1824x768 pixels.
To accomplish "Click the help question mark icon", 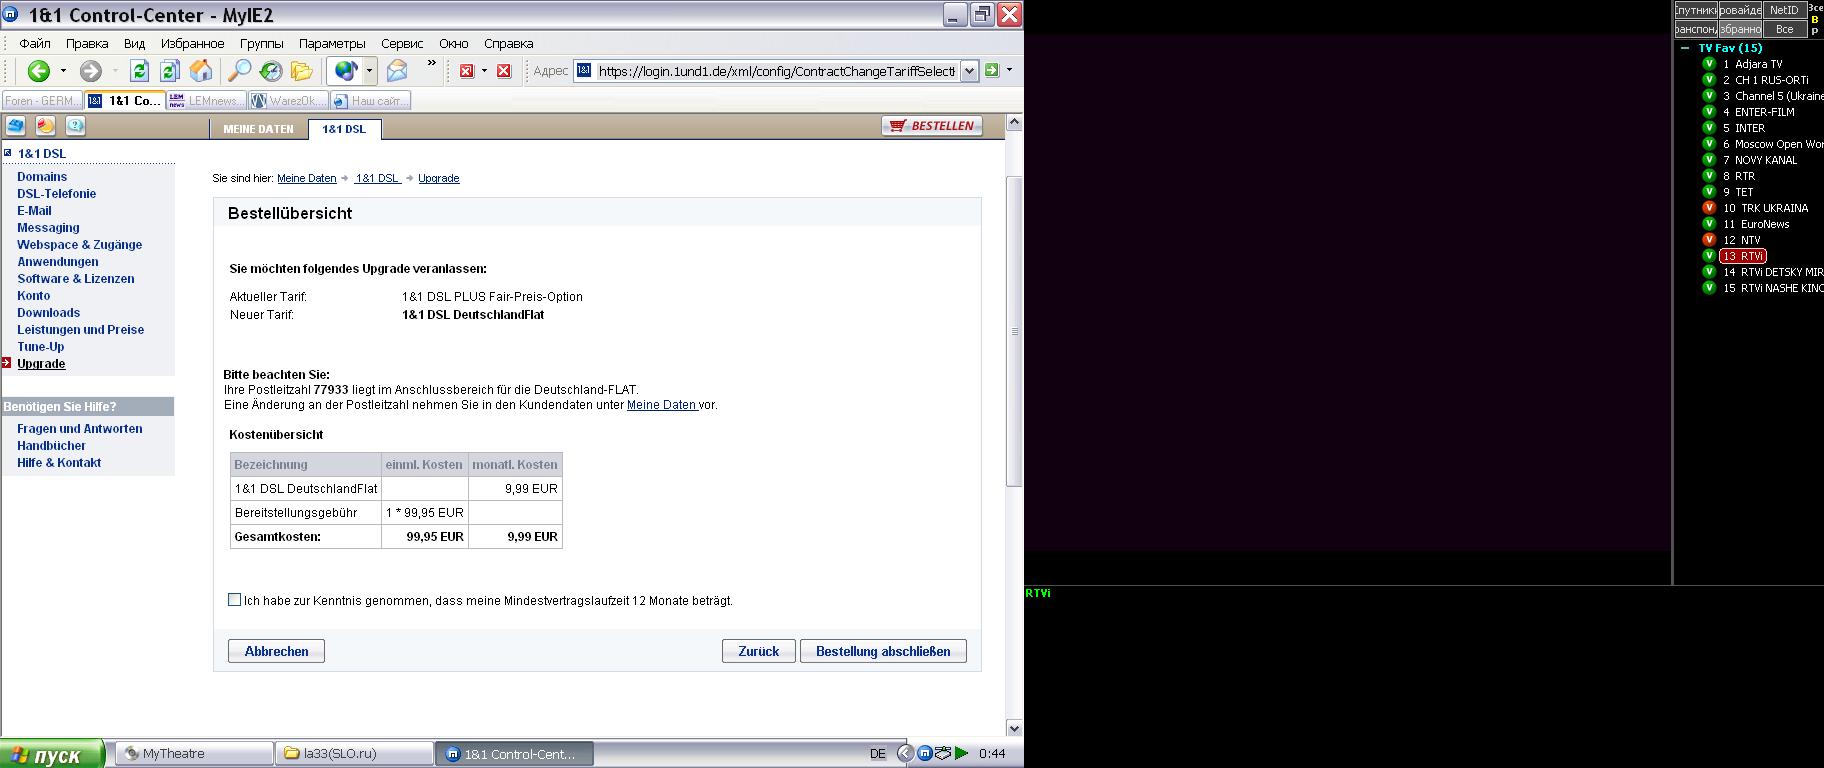I will point(75,126).
